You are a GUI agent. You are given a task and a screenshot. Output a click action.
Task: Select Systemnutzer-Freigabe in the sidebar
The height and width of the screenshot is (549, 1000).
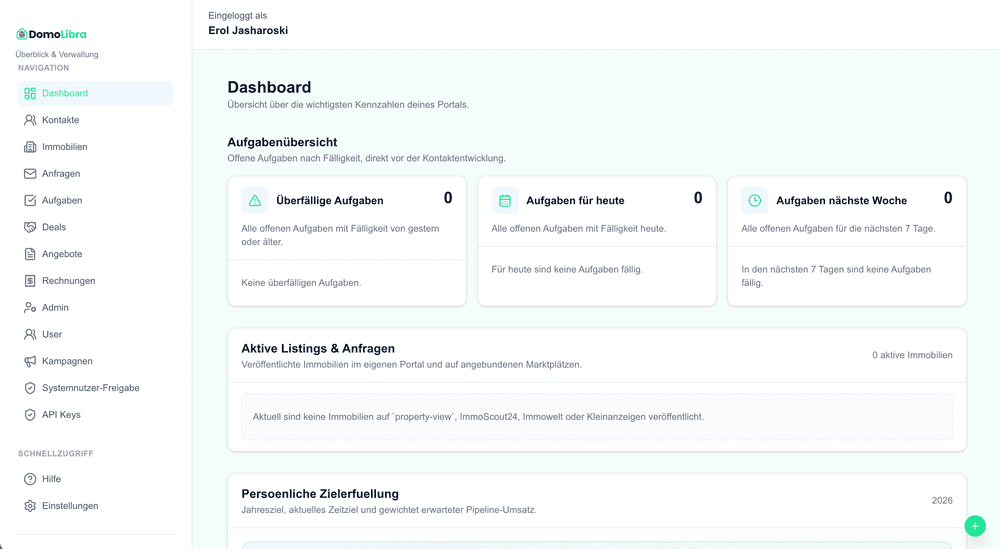point(90,388)
